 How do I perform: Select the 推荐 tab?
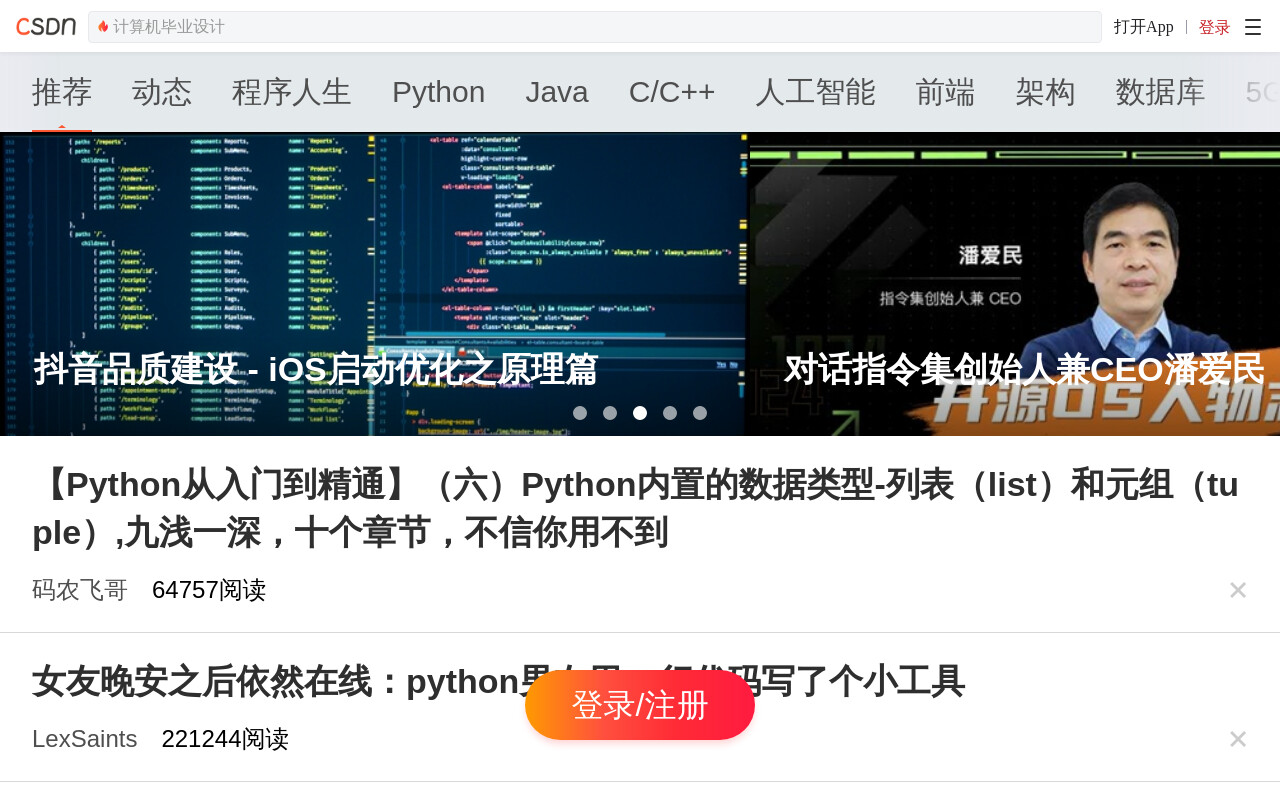coord(62,92)
